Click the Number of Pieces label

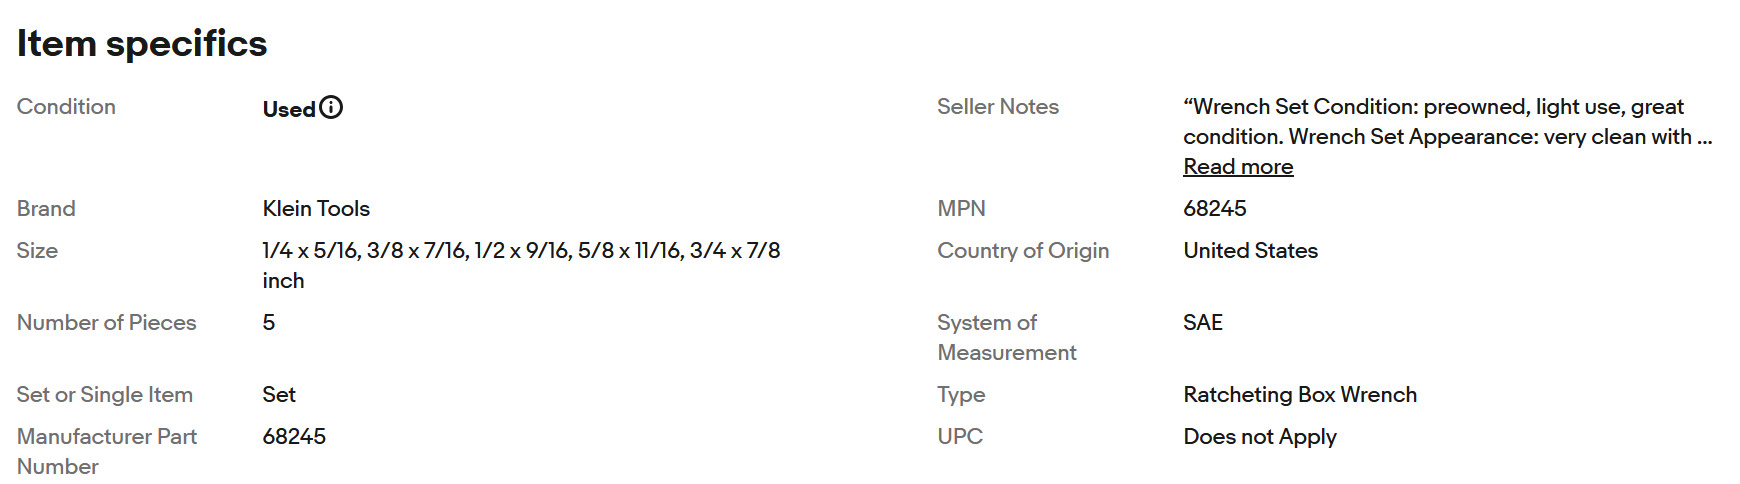[106, 323]
